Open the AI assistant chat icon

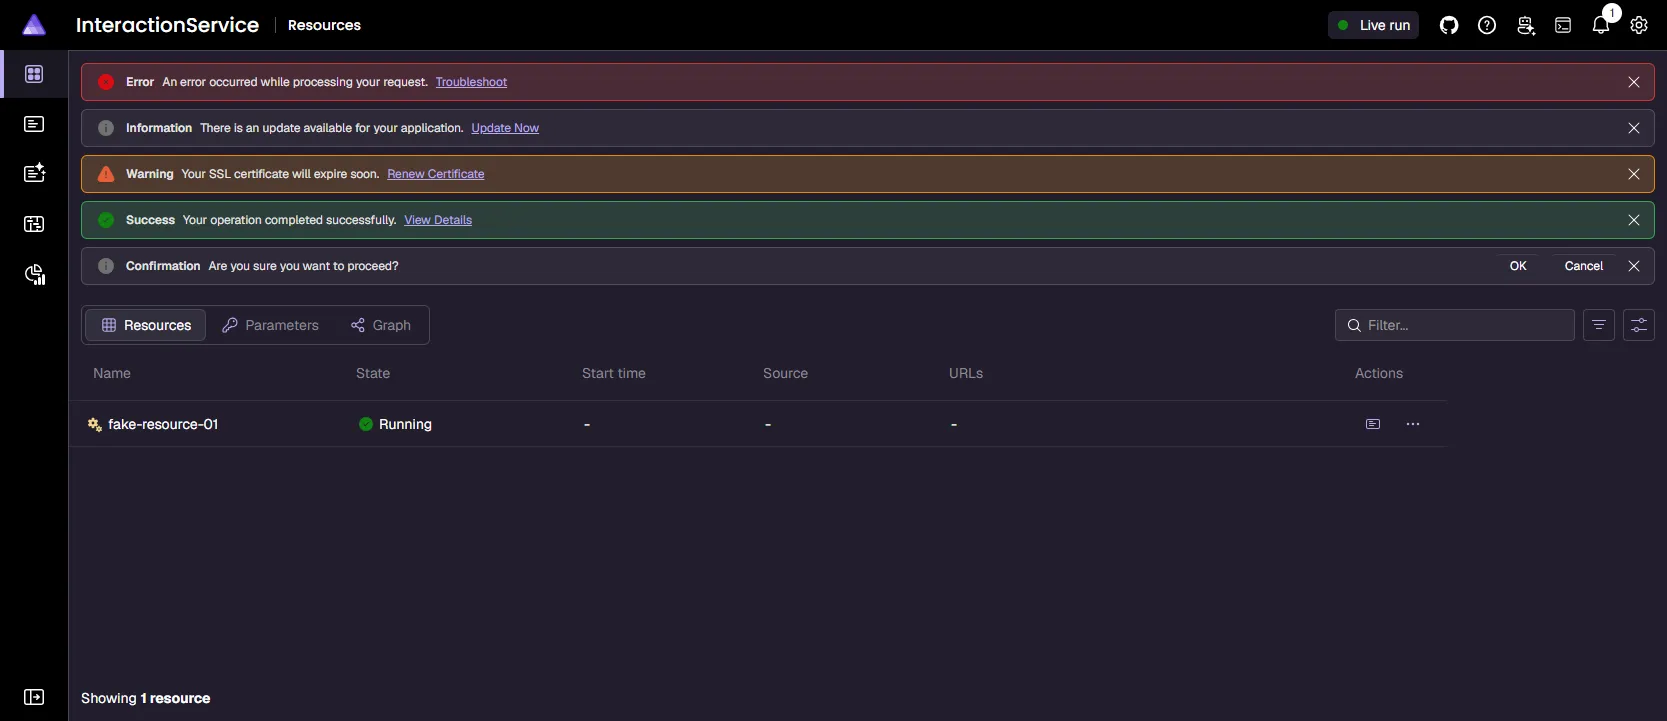[1525, 25]
